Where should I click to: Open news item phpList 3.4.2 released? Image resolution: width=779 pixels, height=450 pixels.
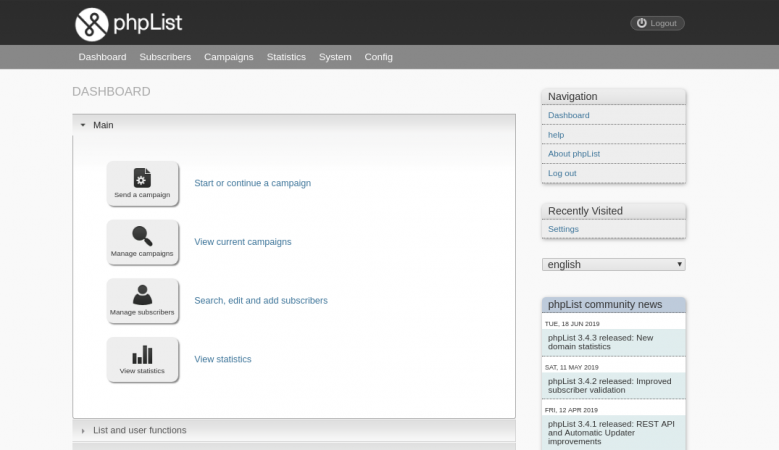pyautogui.click(x=614, y=385)
